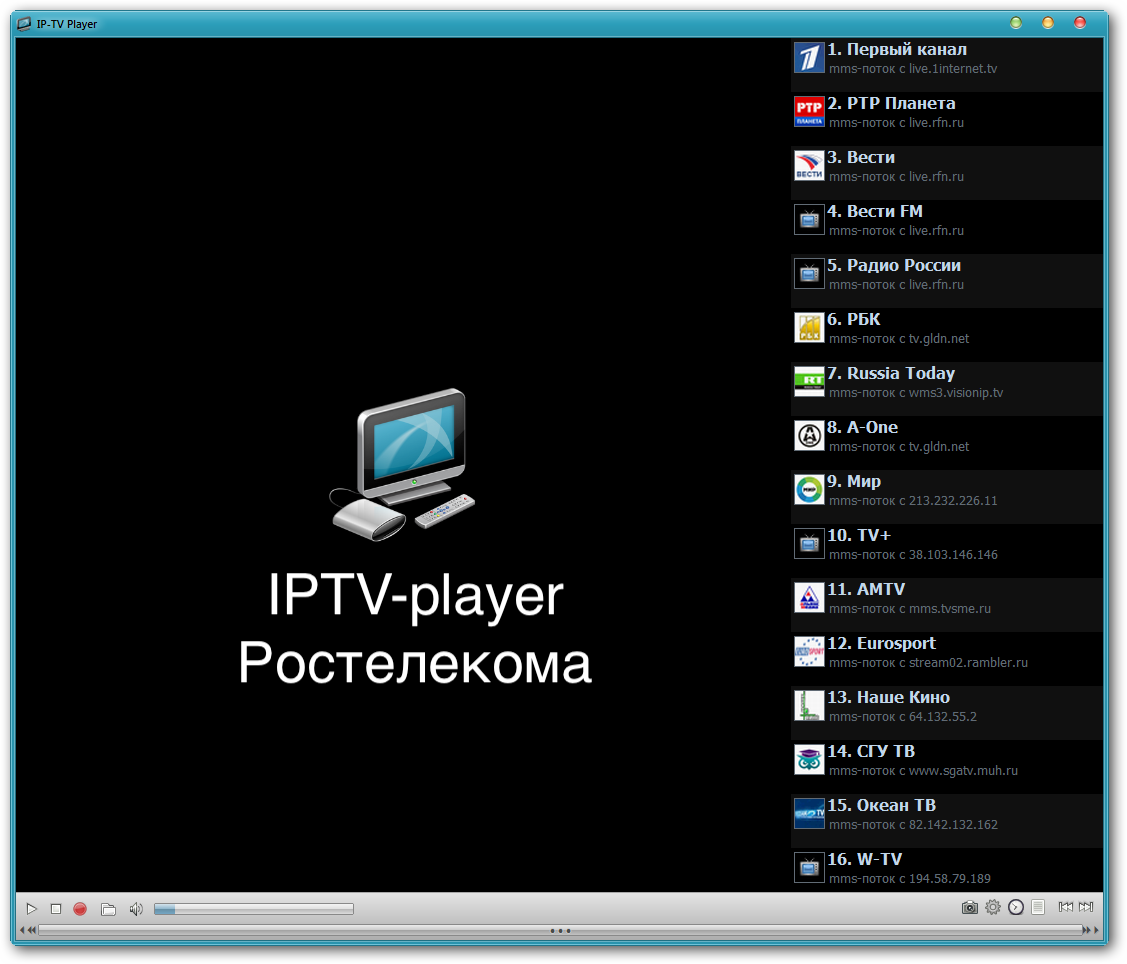Open settings via the gear icon
This screenshot has height=964, width=1127.
993,907
